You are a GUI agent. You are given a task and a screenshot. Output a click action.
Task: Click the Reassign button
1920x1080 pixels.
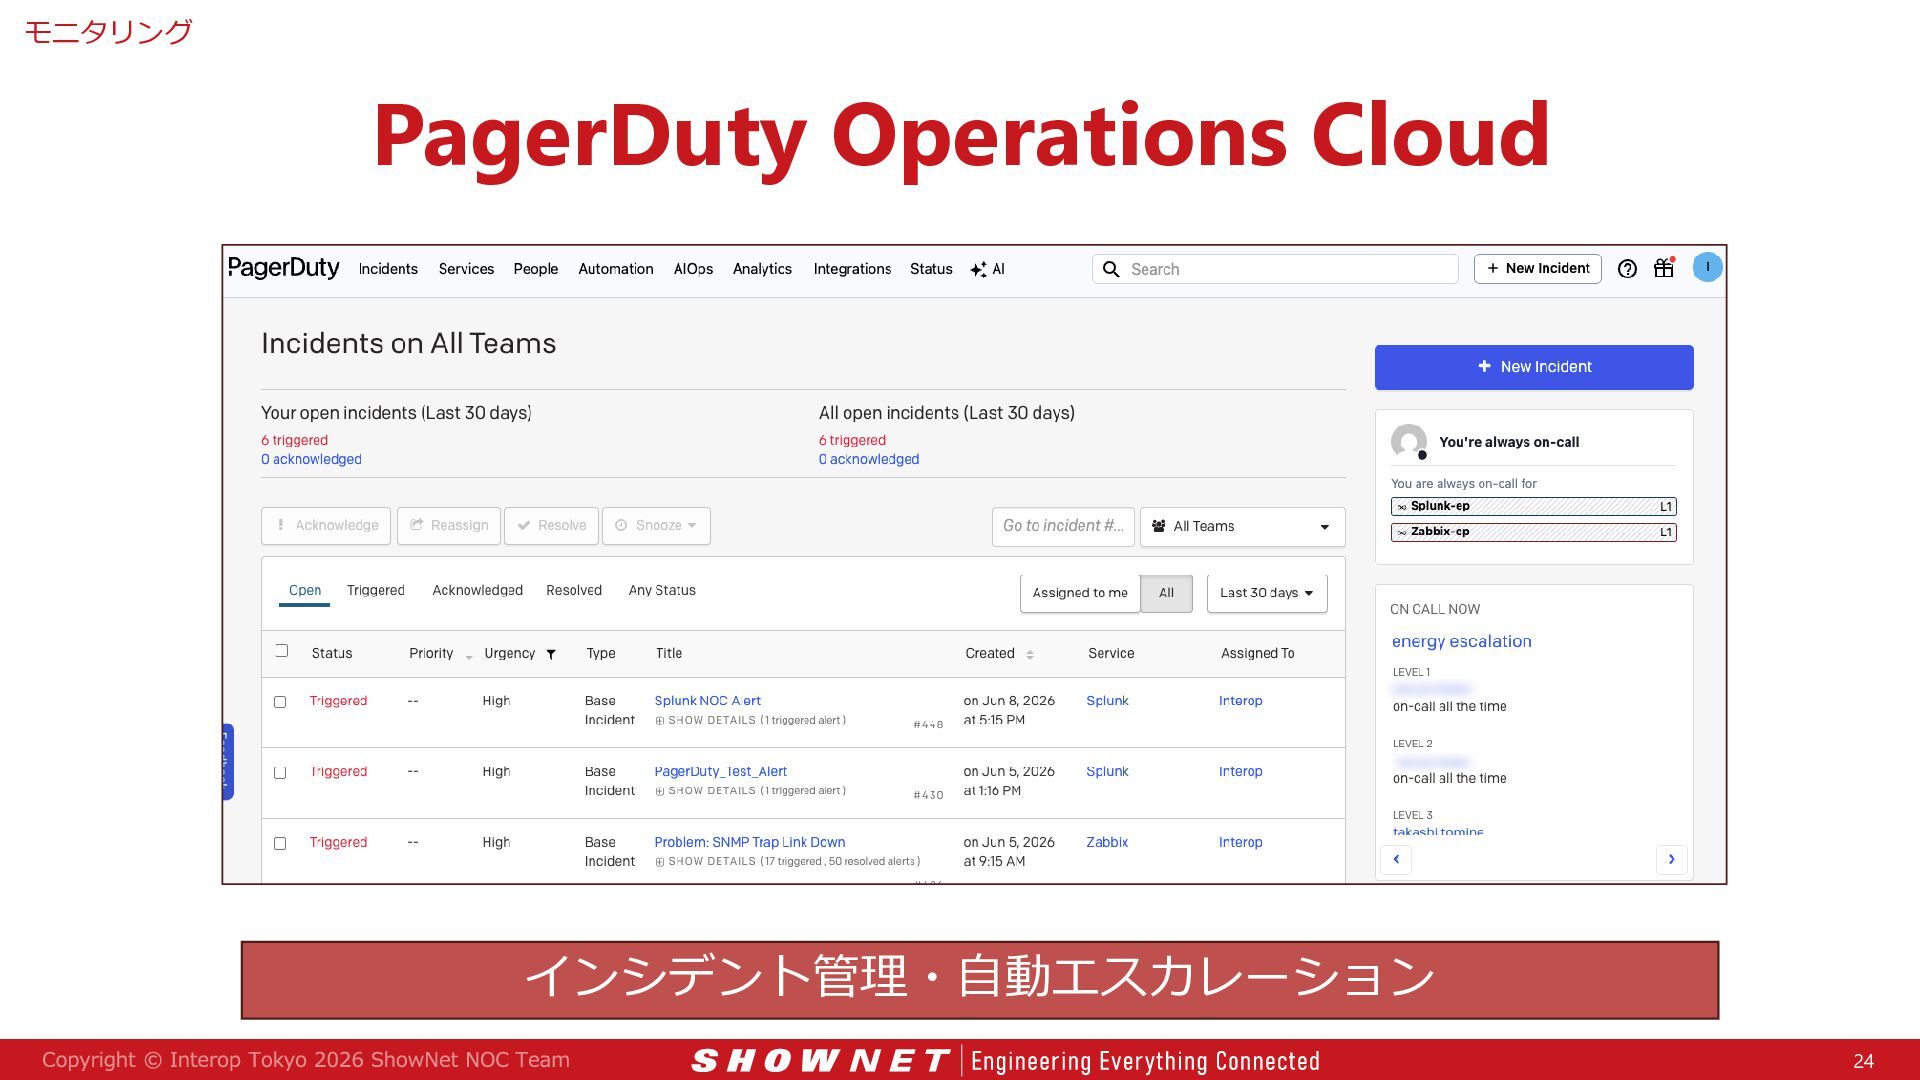(449, 526)
